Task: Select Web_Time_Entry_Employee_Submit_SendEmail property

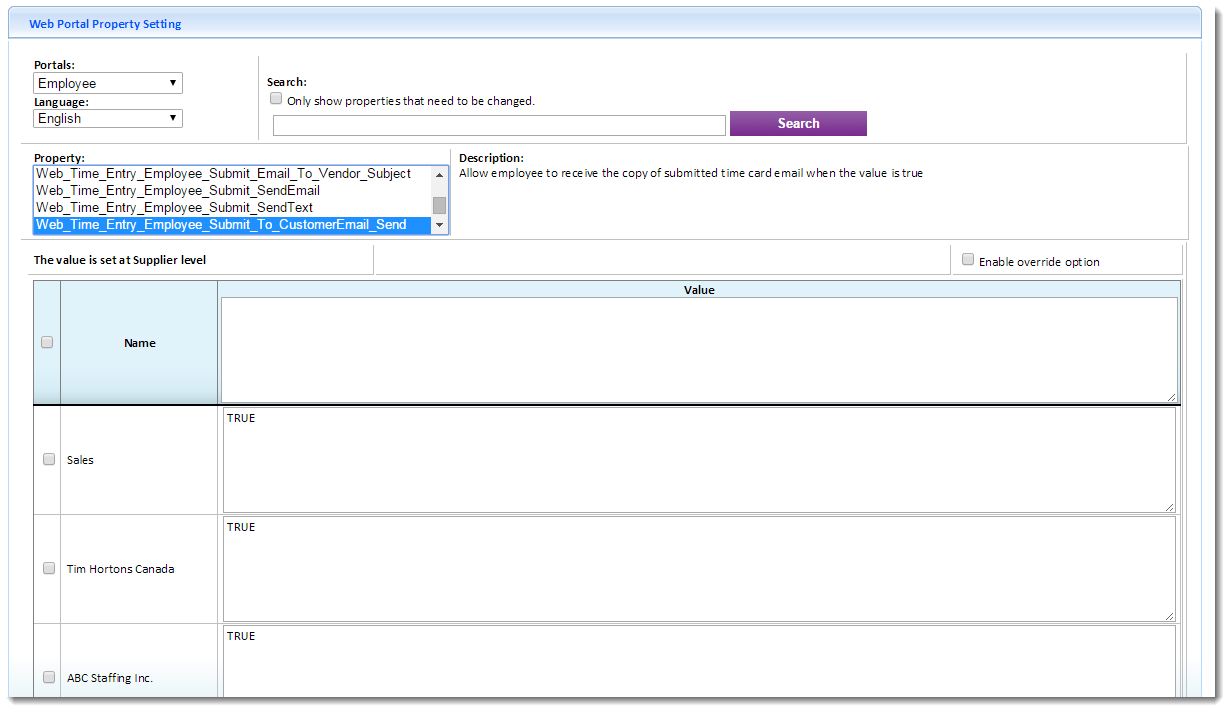Action: click(178, 191)
